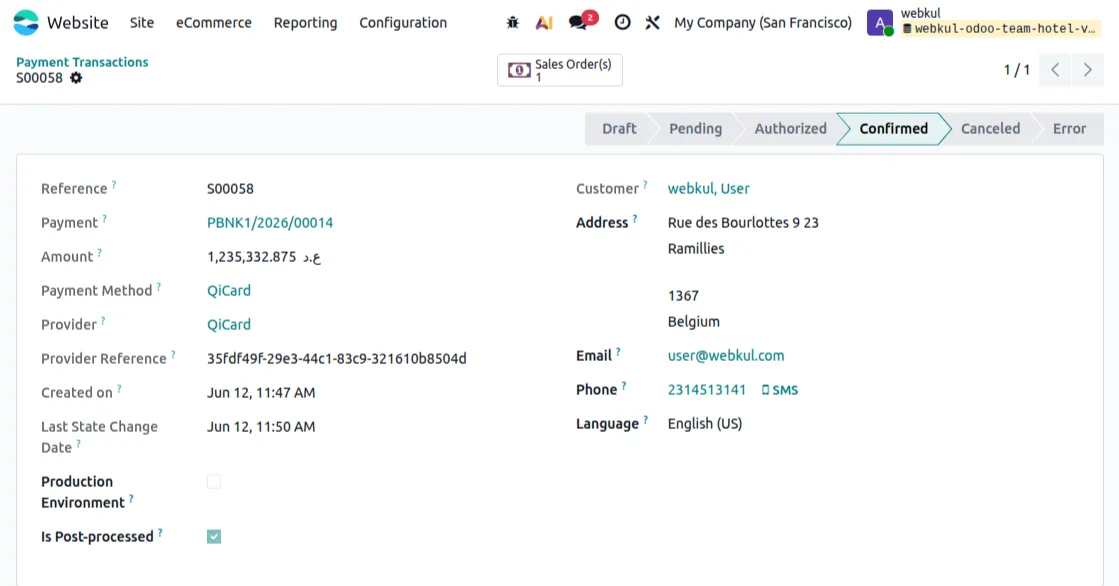
Task: Open the Website app logo
Action: pyautogui.click(x=26, y=23)
